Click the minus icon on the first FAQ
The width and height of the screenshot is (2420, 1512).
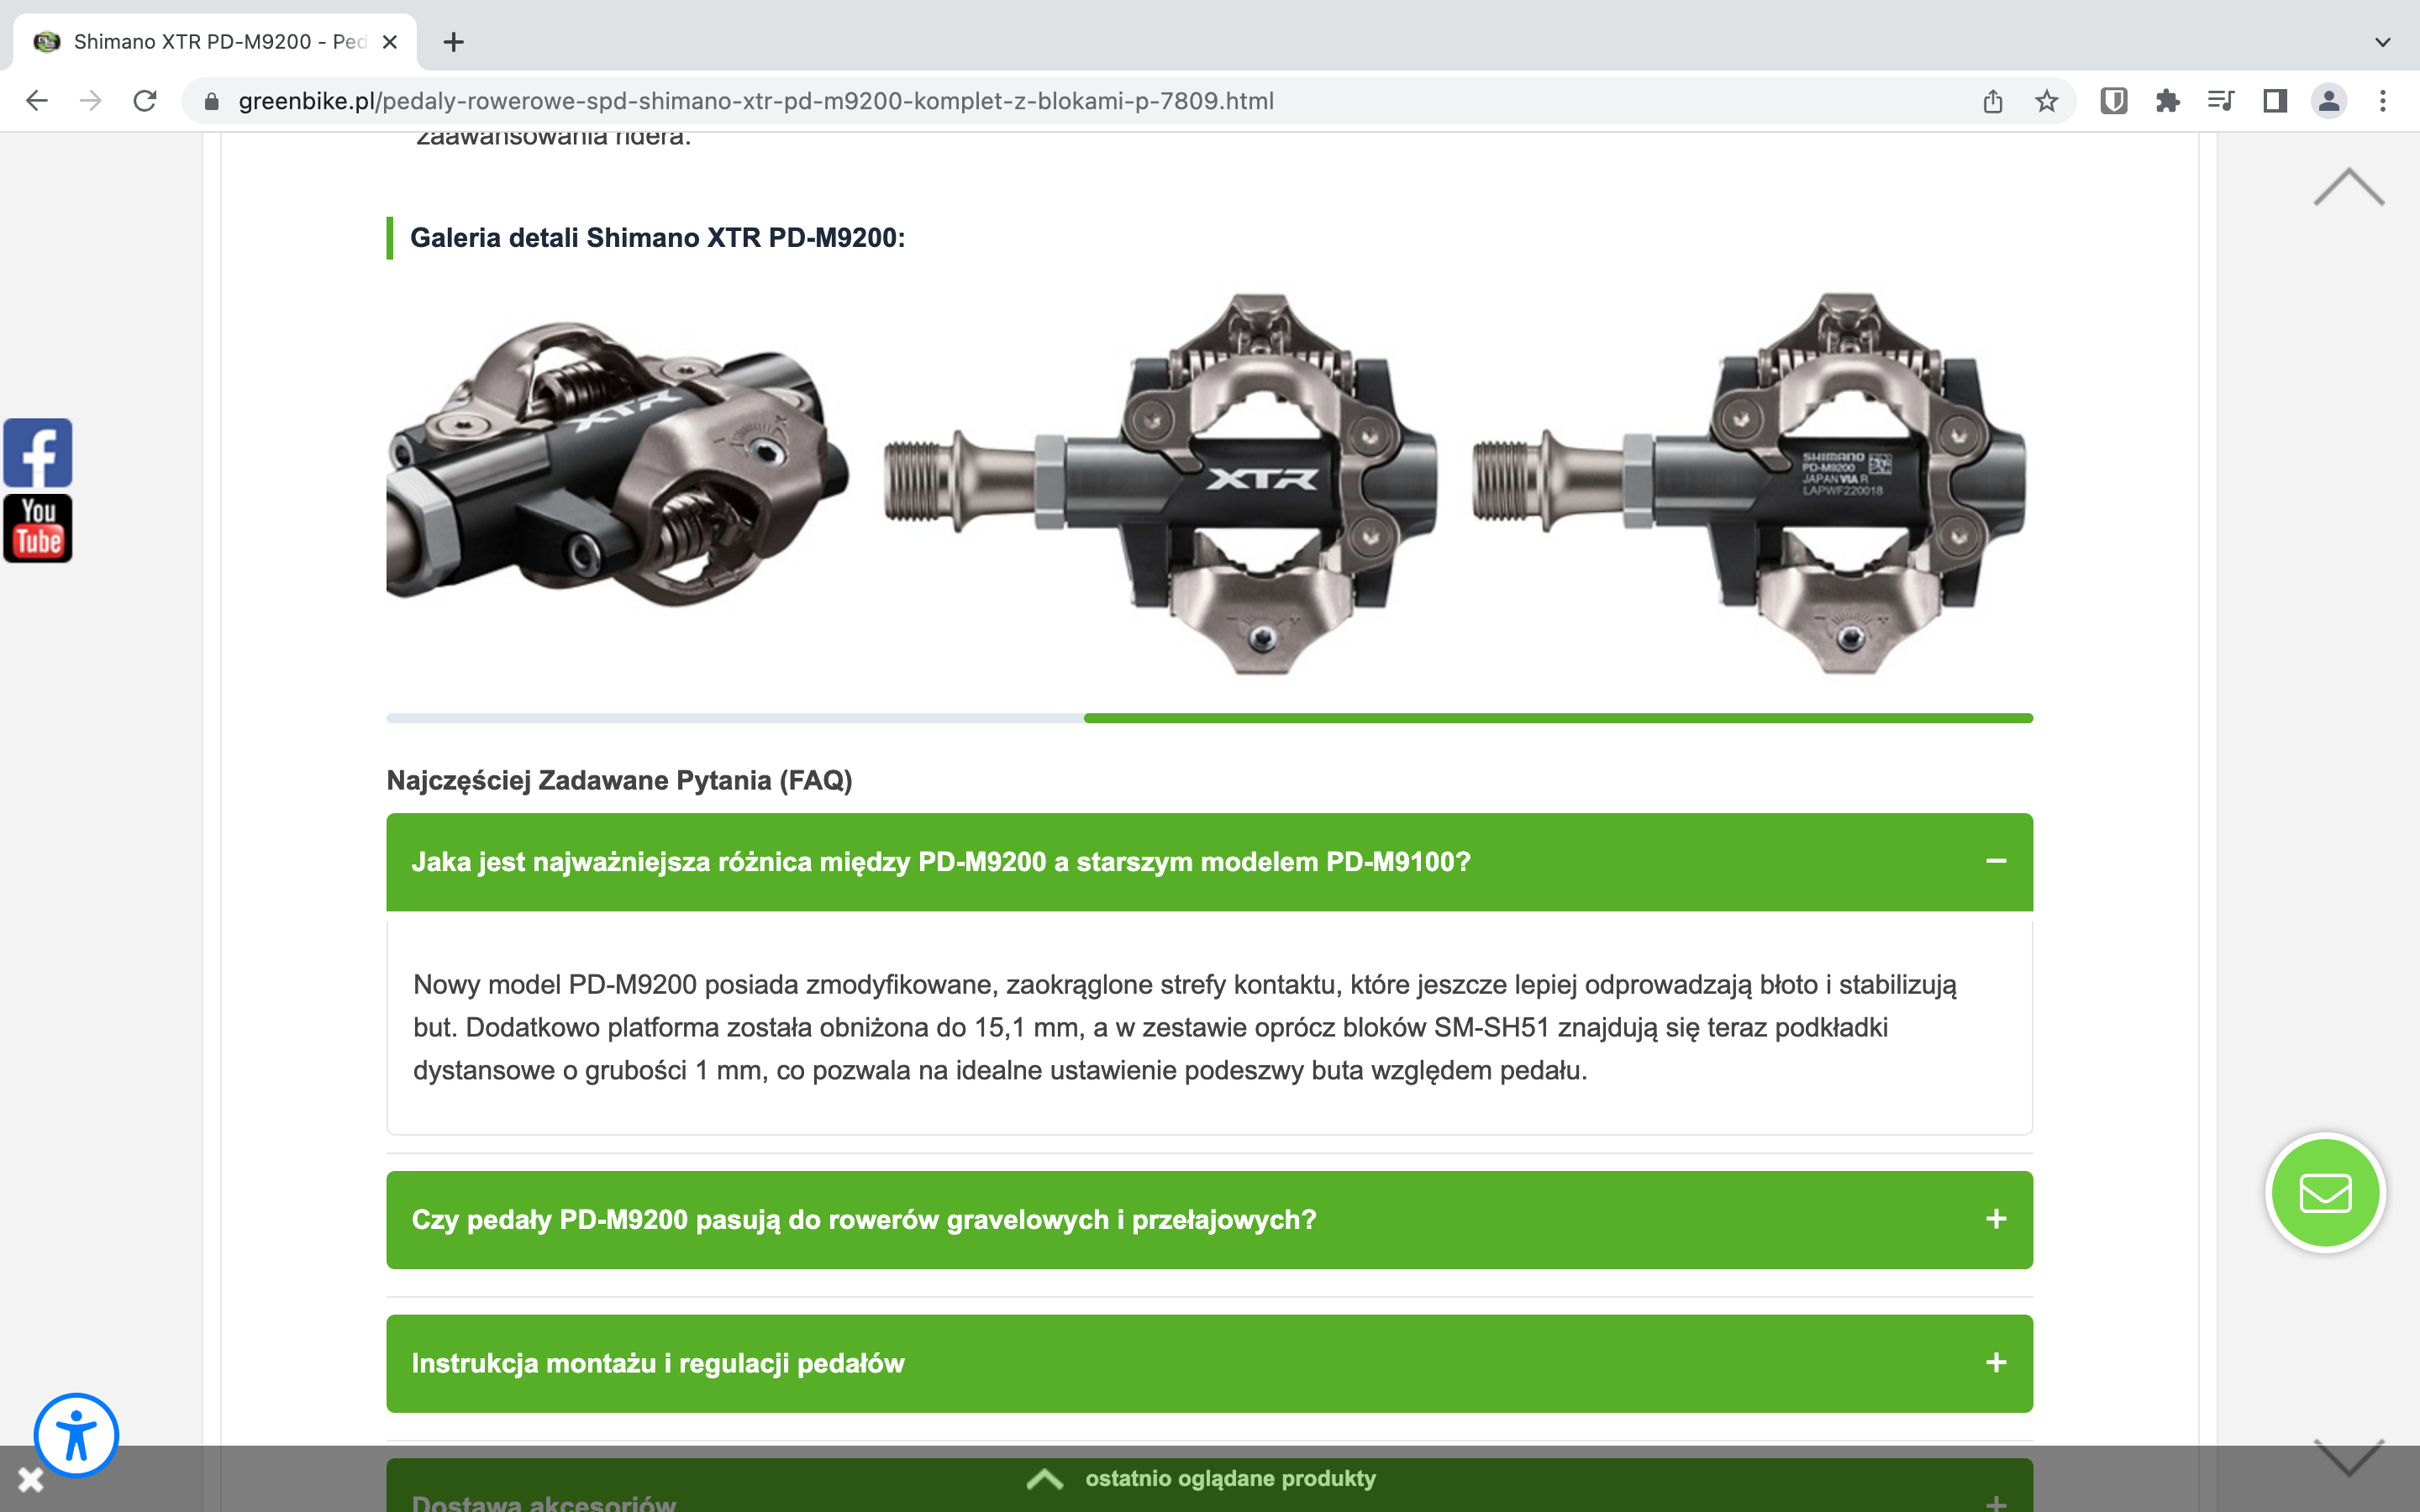pos(1996,861)
